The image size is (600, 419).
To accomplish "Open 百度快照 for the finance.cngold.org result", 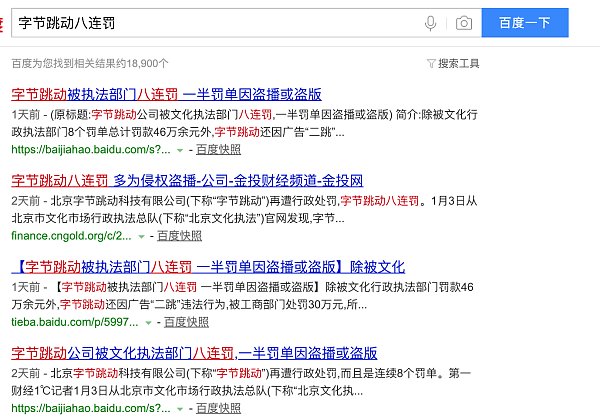I will [x=179, y=236].
